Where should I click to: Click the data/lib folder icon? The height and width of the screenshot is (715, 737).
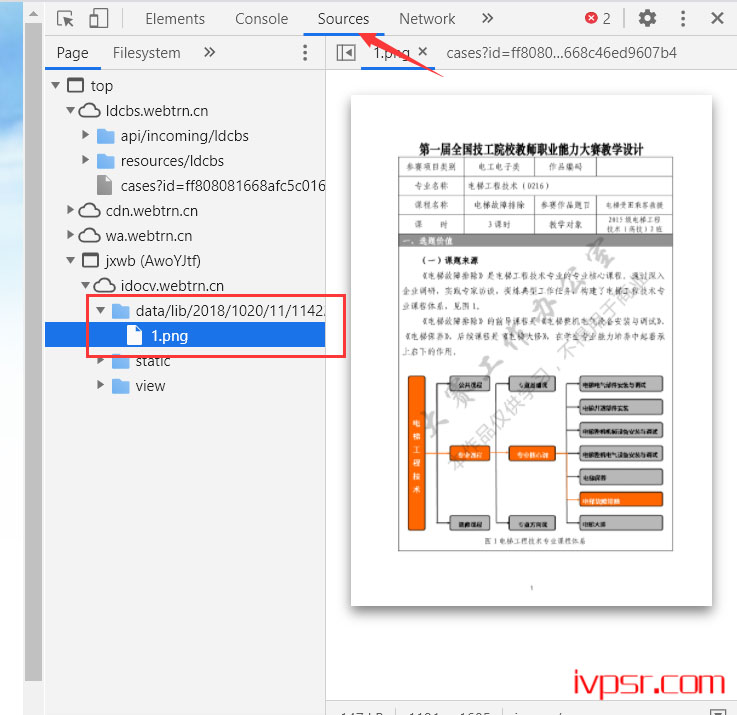[121, 311]
